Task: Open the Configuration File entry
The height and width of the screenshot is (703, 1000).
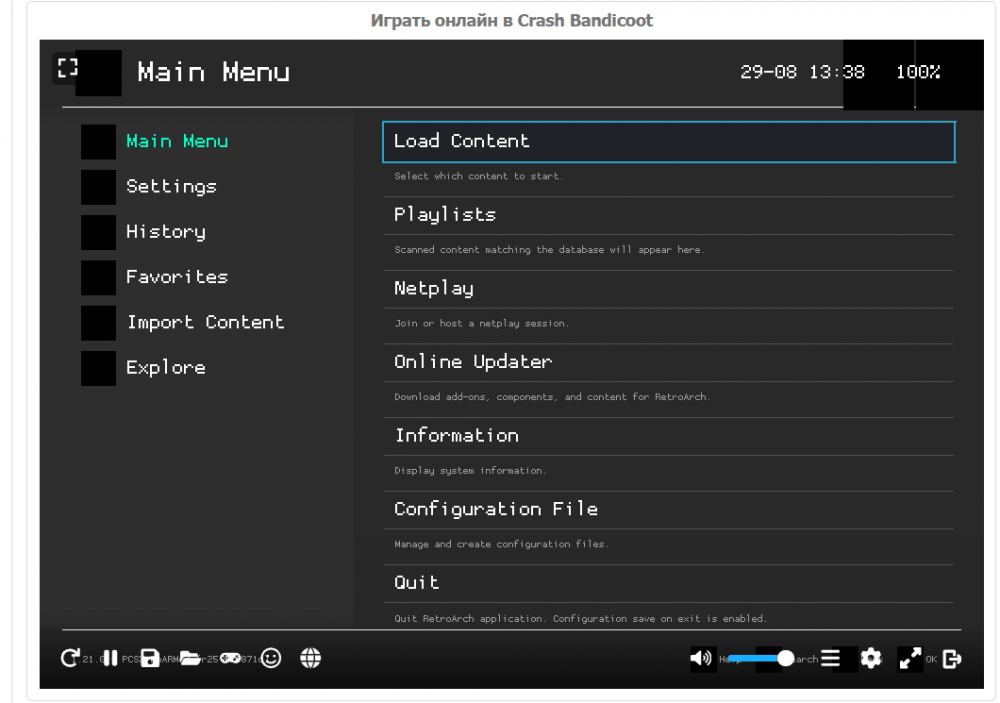Action: (x=669, y=510)
